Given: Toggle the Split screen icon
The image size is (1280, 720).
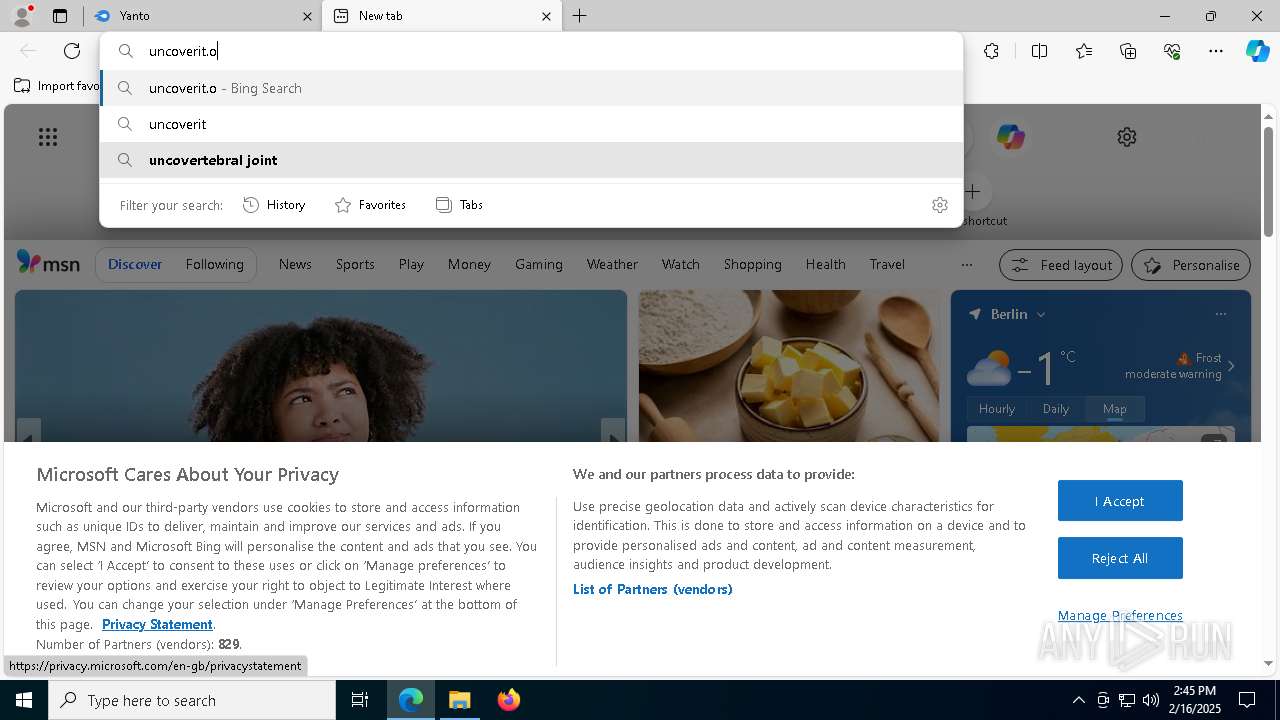Looking at the screenshot, I should point(1039,51).
